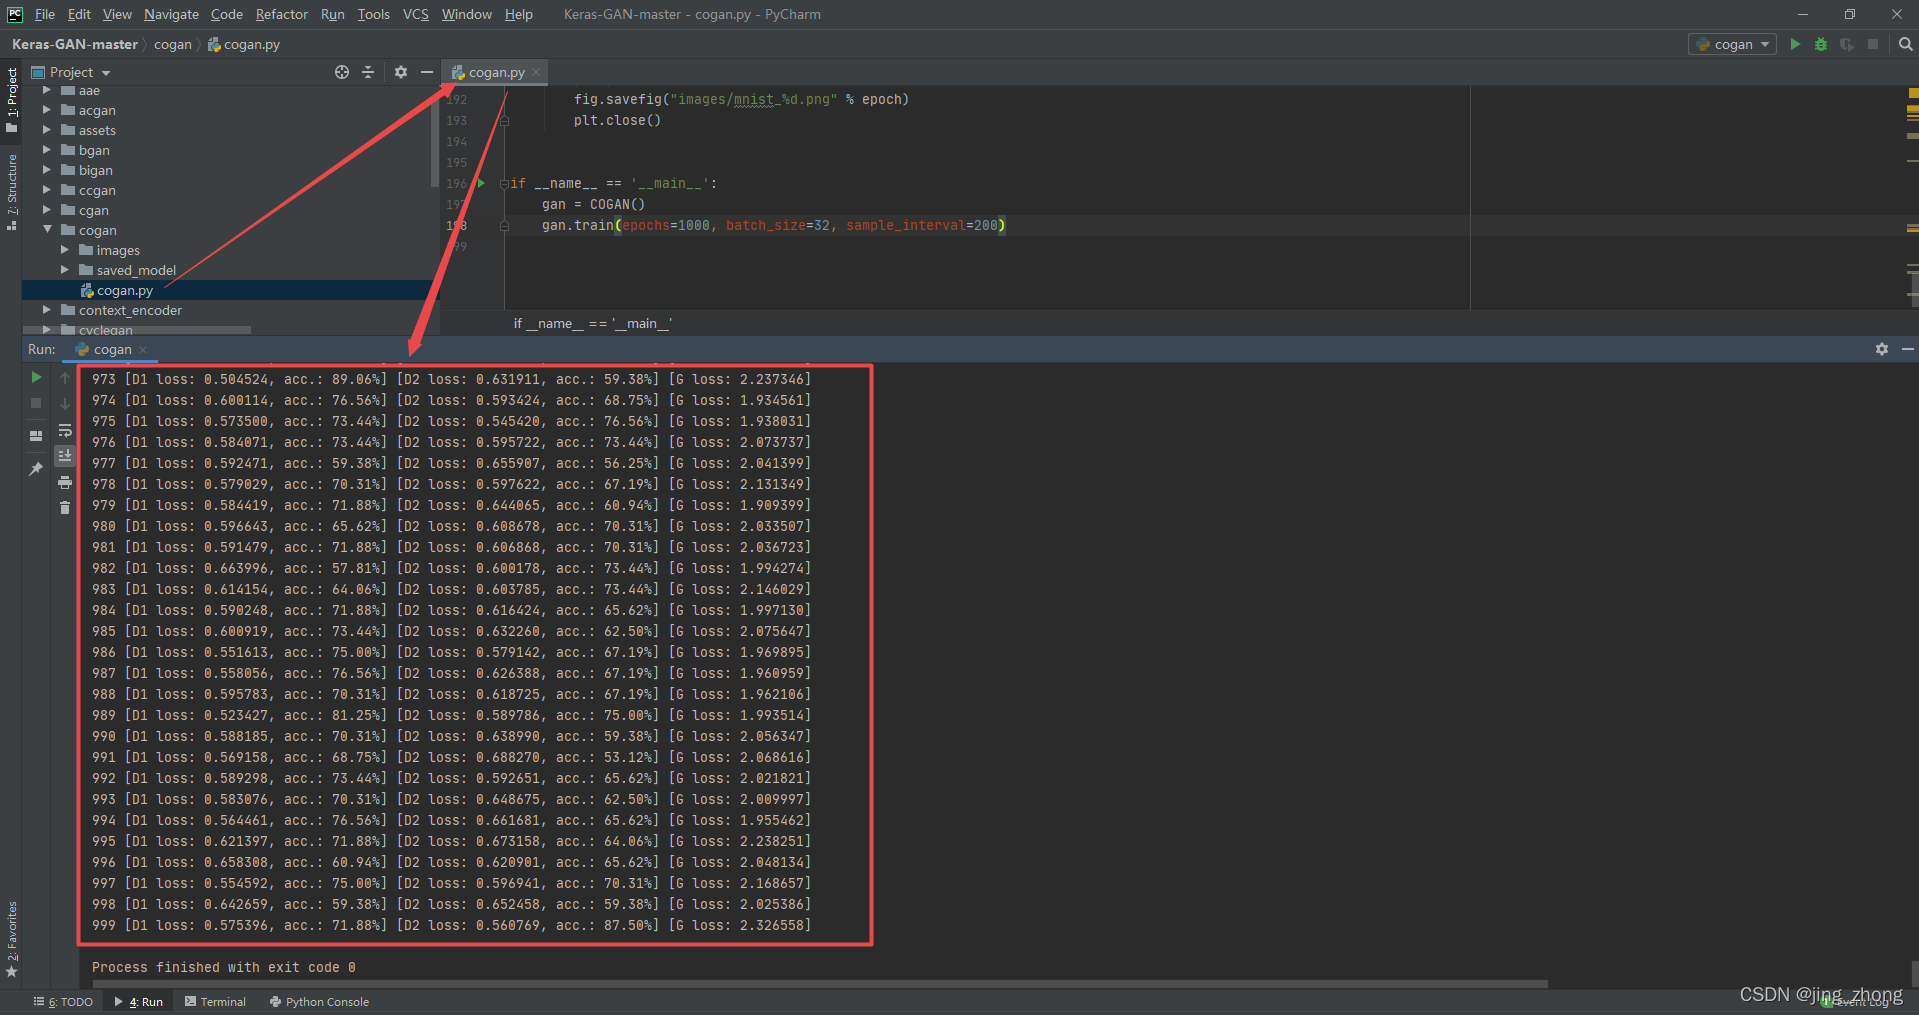The width and height of the screenshot is (1919, 1015).
Task: Open the File menu
Action: point(45,14)
